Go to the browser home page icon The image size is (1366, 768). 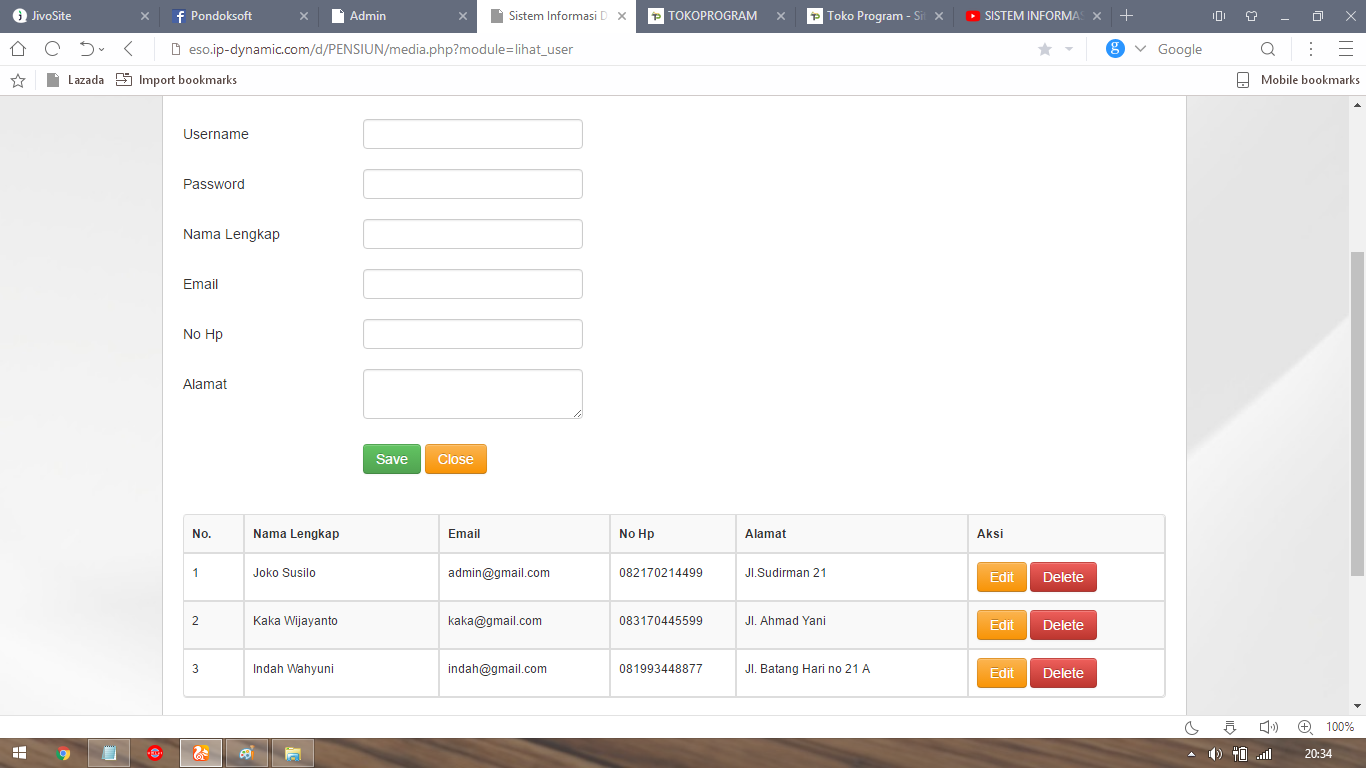[18, 49]
